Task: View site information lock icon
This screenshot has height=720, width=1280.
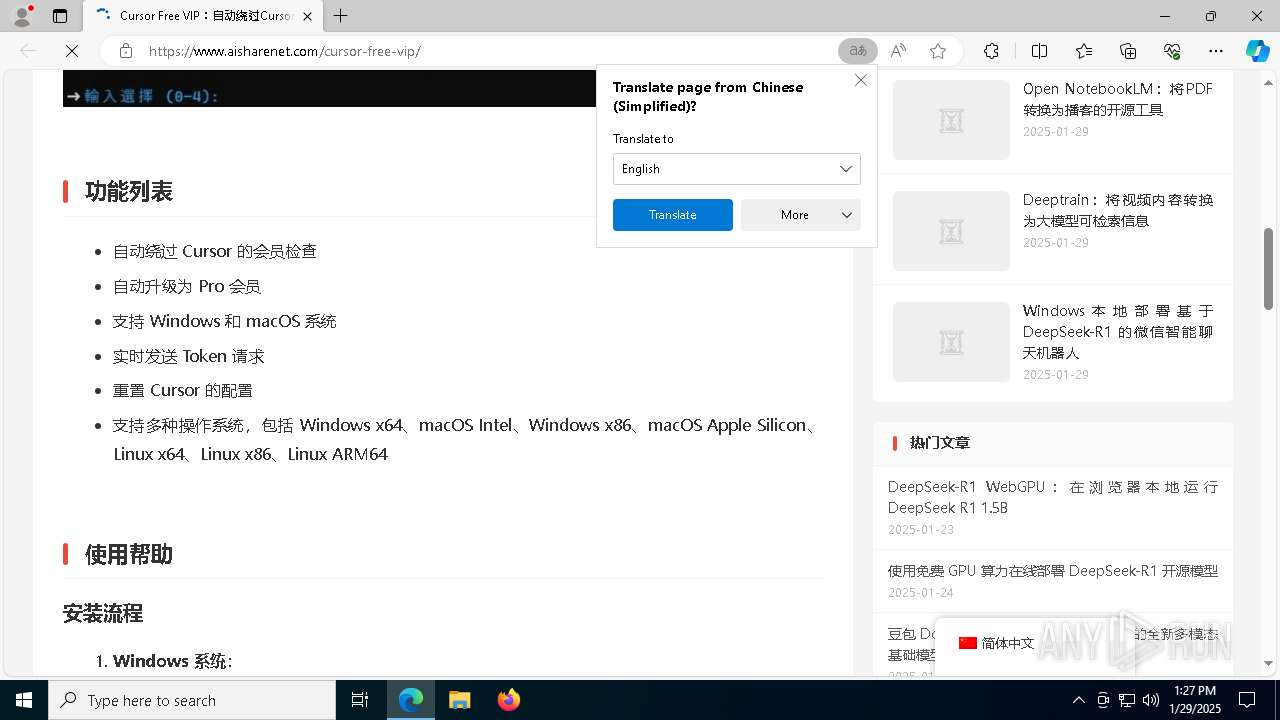Action: (126, 51)
